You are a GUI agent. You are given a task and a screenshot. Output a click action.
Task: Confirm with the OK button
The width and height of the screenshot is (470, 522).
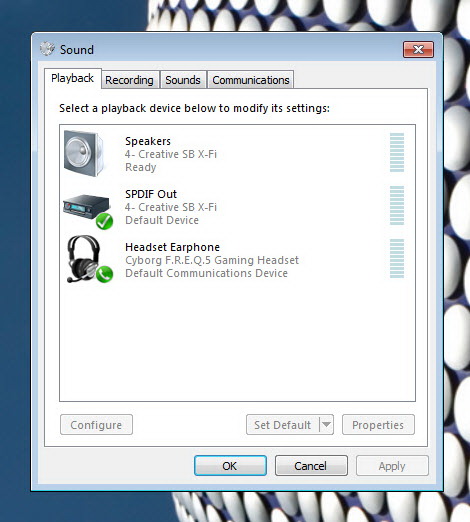coord(230,466)
